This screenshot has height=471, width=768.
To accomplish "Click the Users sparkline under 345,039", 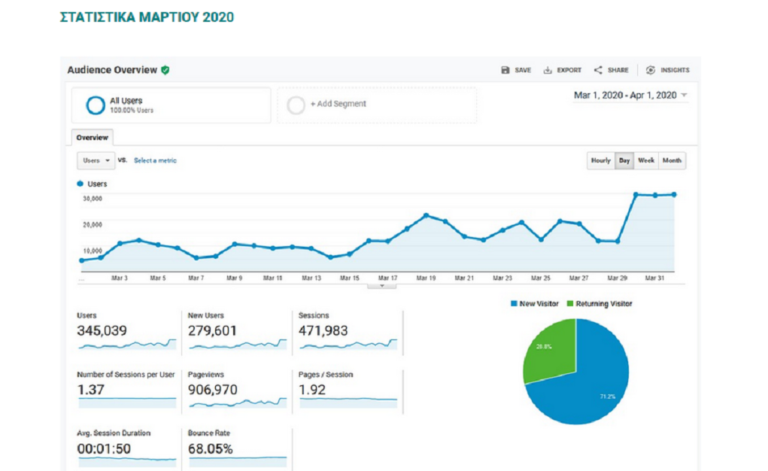I will point(127,344).
